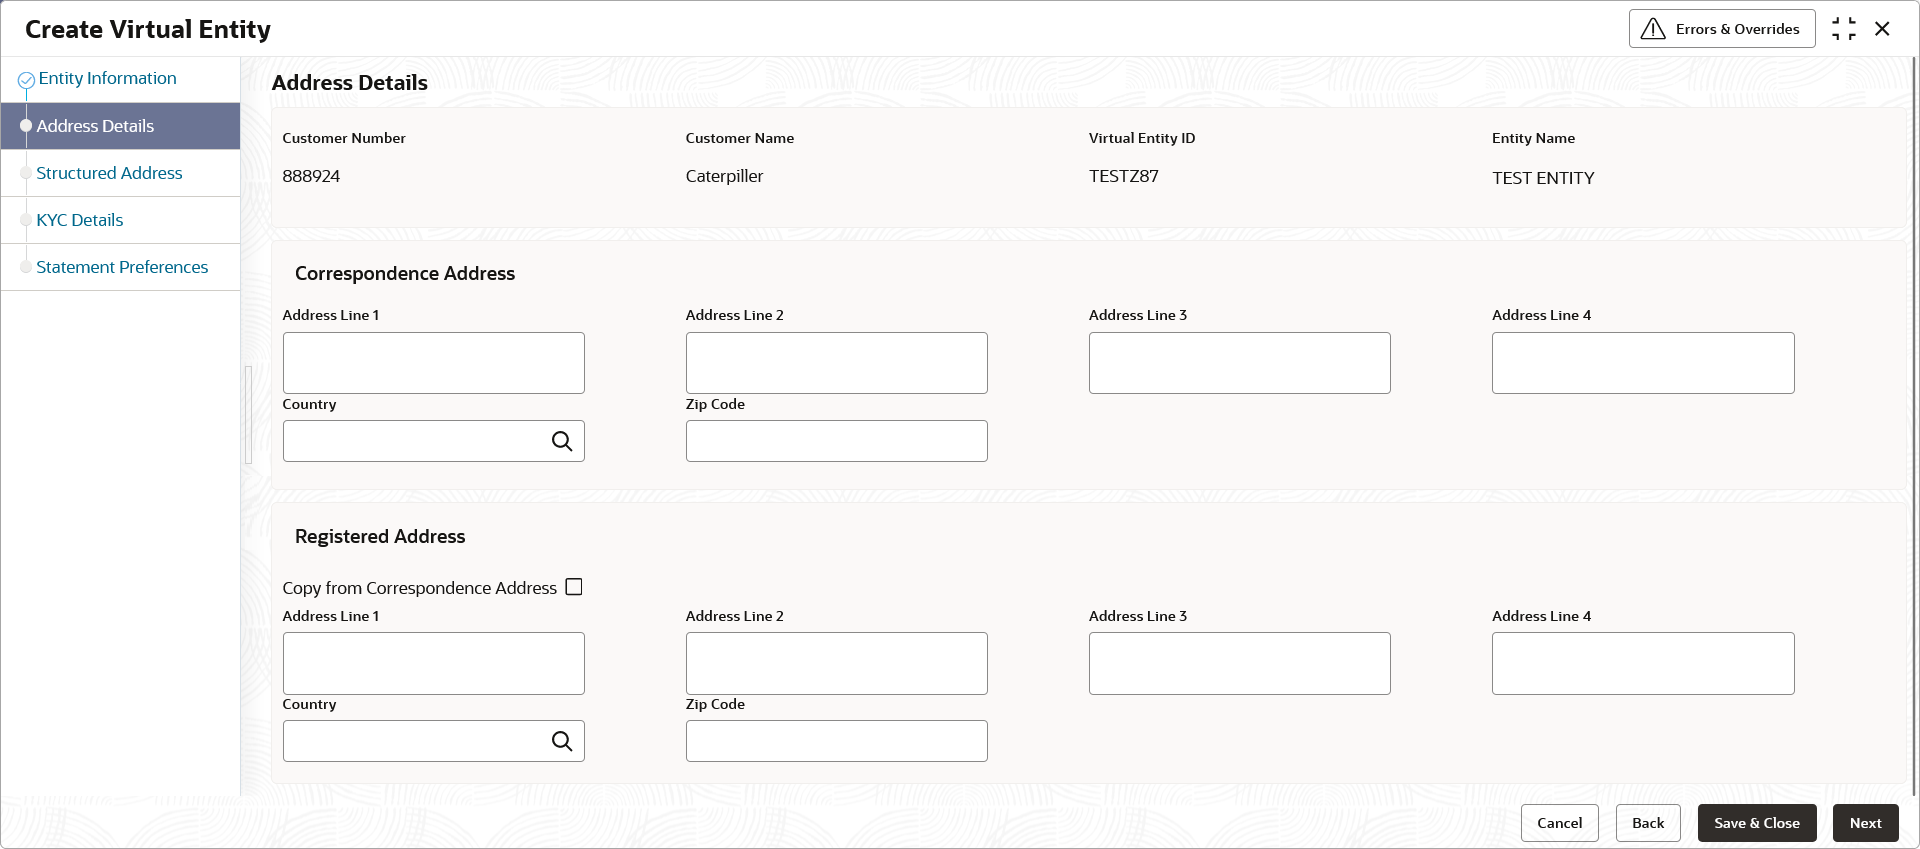Click Correspondence Address Line 1 field
This screenshot has height=849, width=1920.
click(x=434, y=363)
